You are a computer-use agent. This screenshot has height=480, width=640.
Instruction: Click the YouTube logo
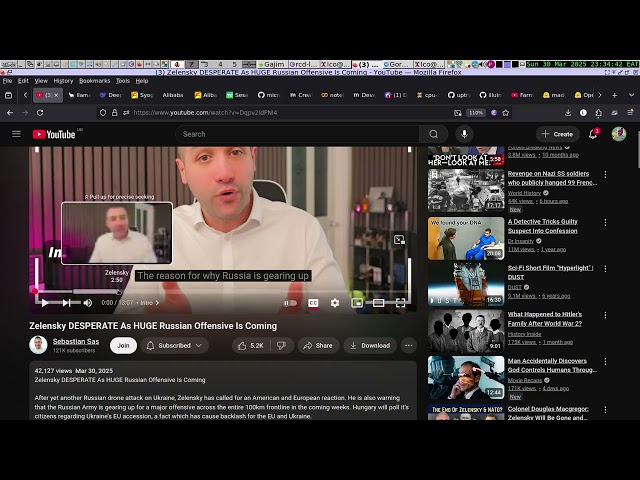click(54, 134)
